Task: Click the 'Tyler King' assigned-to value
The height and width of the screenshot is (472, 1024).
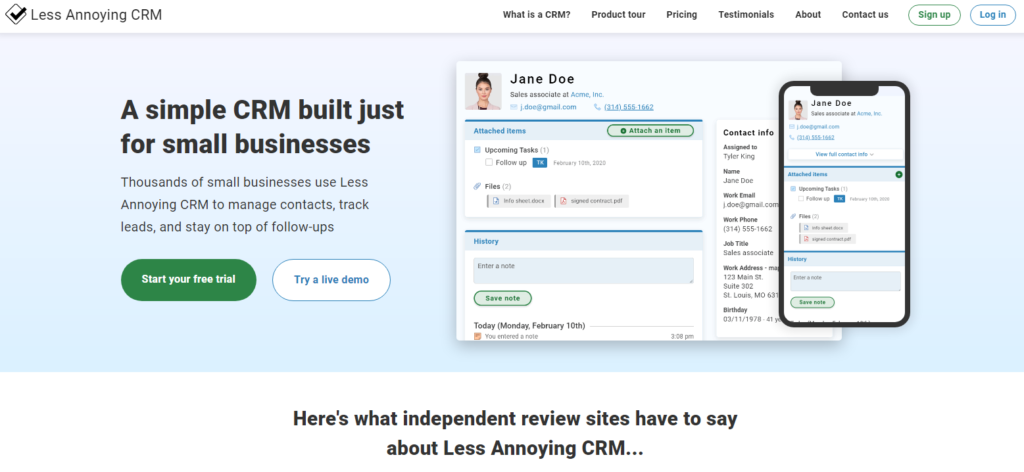Action: [x=739, y=157]
